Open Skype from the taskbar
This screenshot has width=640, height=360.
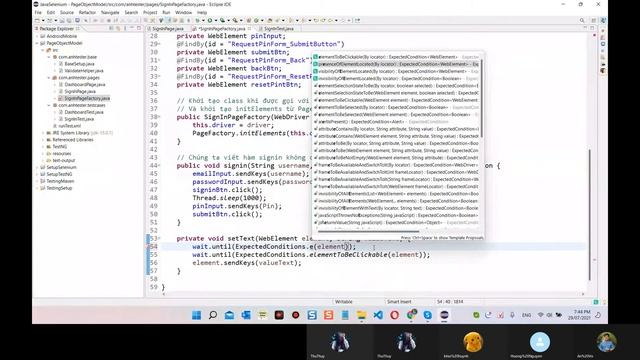(427, 315)
